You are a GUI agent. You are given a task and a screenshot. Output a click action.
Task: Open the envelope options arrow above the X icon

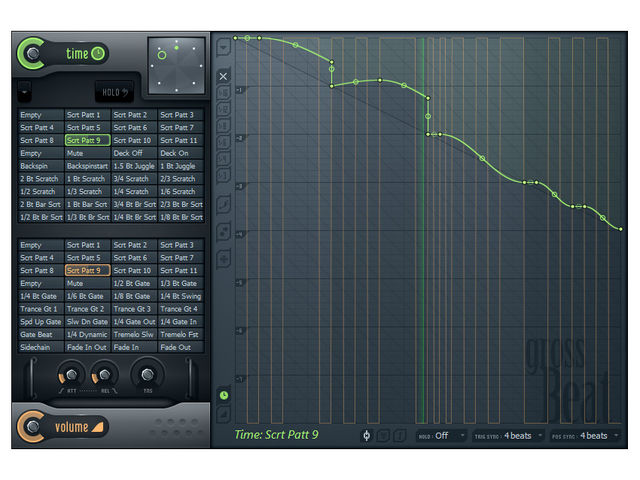pos(223,47)
